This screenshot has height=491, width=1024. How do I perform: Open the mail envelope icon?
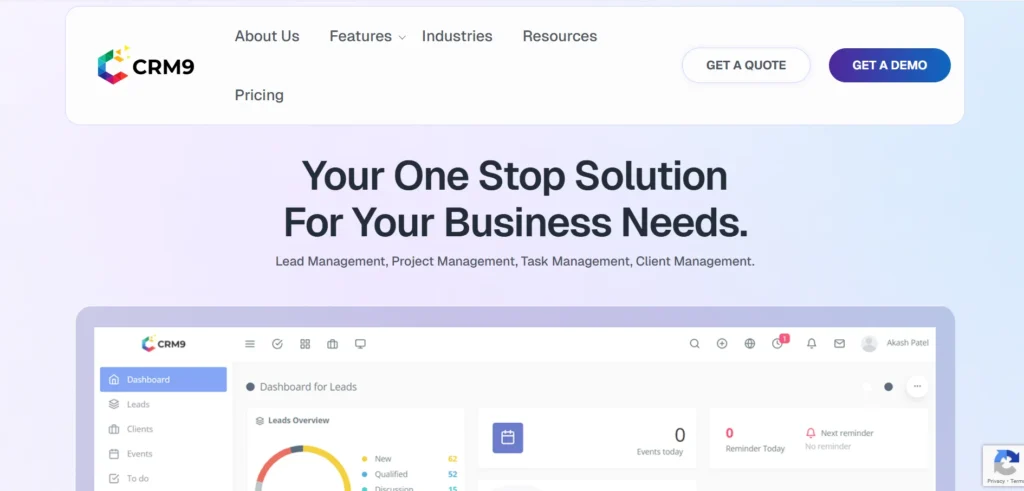839,344
